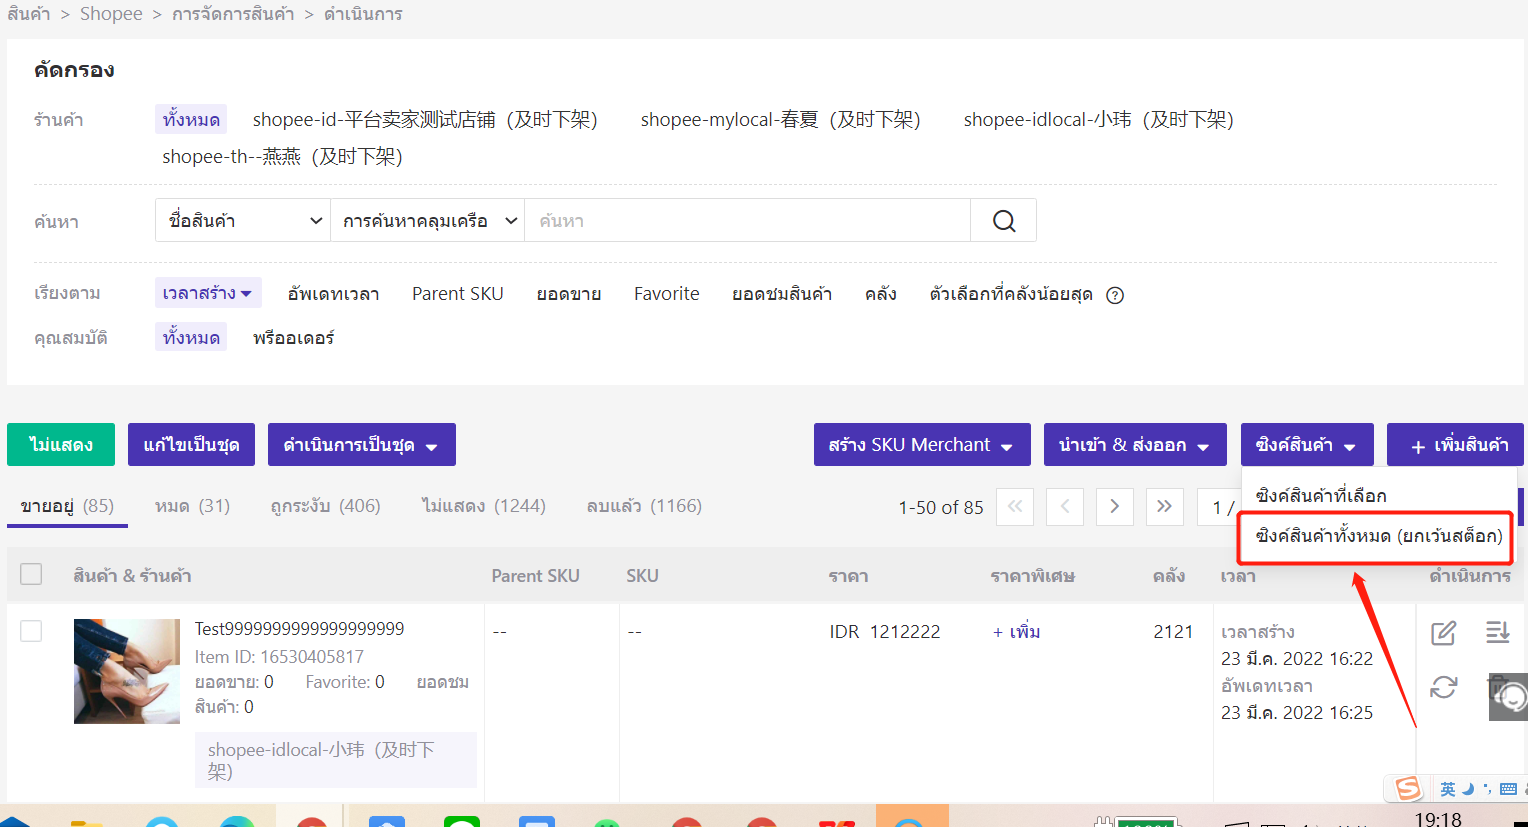Image resolution: width=1528 pixels, height=827 pixels.
Task: Click the Sogou input method S icon
Action: (x=1408, y=789)
